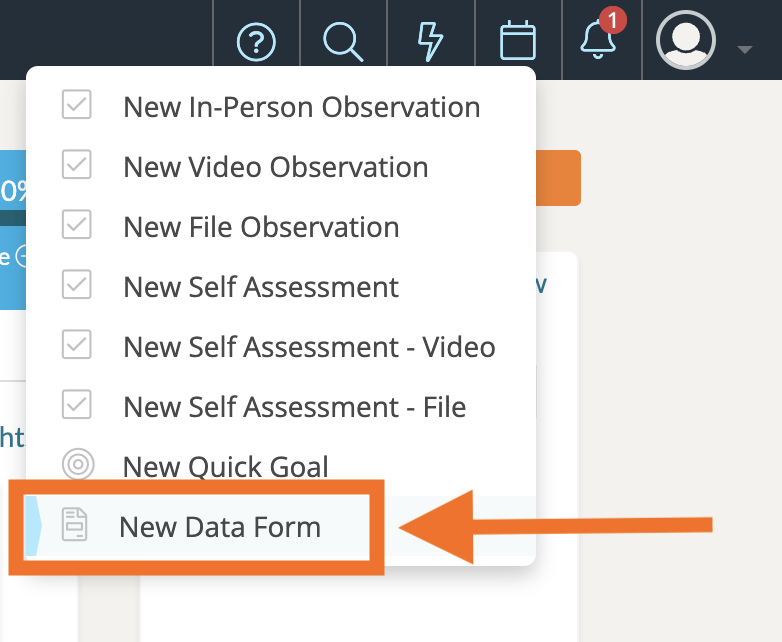Select New Quick Goal option

[225, 467]
